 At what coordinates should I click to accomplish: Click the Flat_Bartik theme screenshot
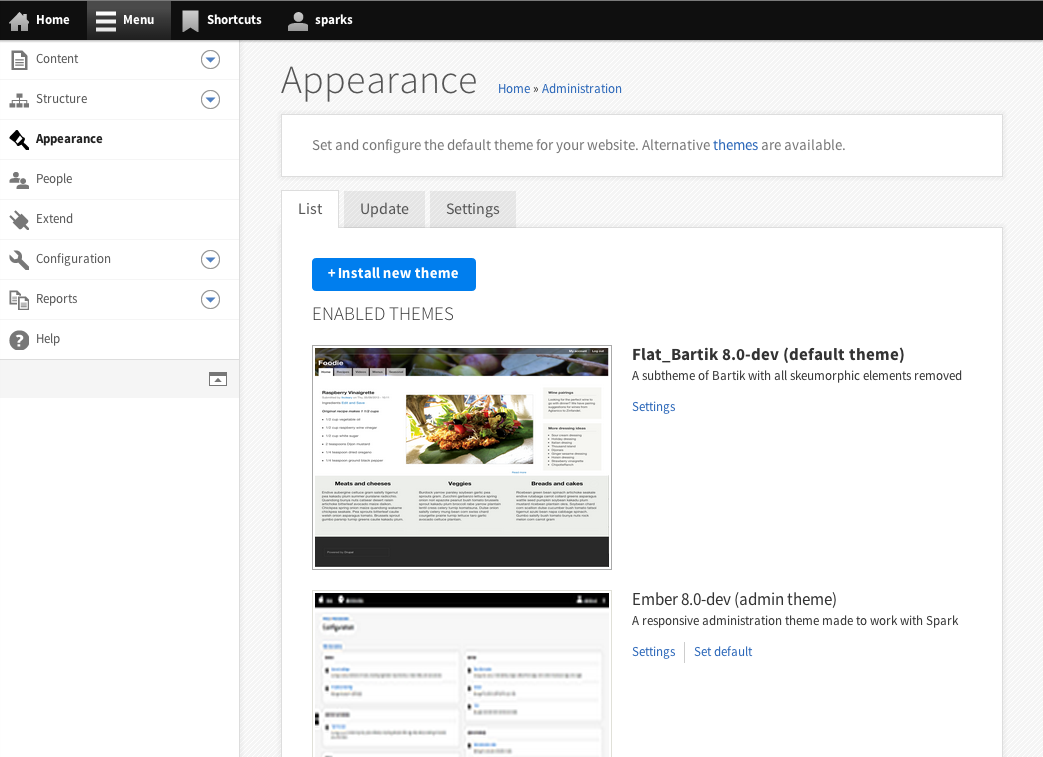click(x=462, y=457)
